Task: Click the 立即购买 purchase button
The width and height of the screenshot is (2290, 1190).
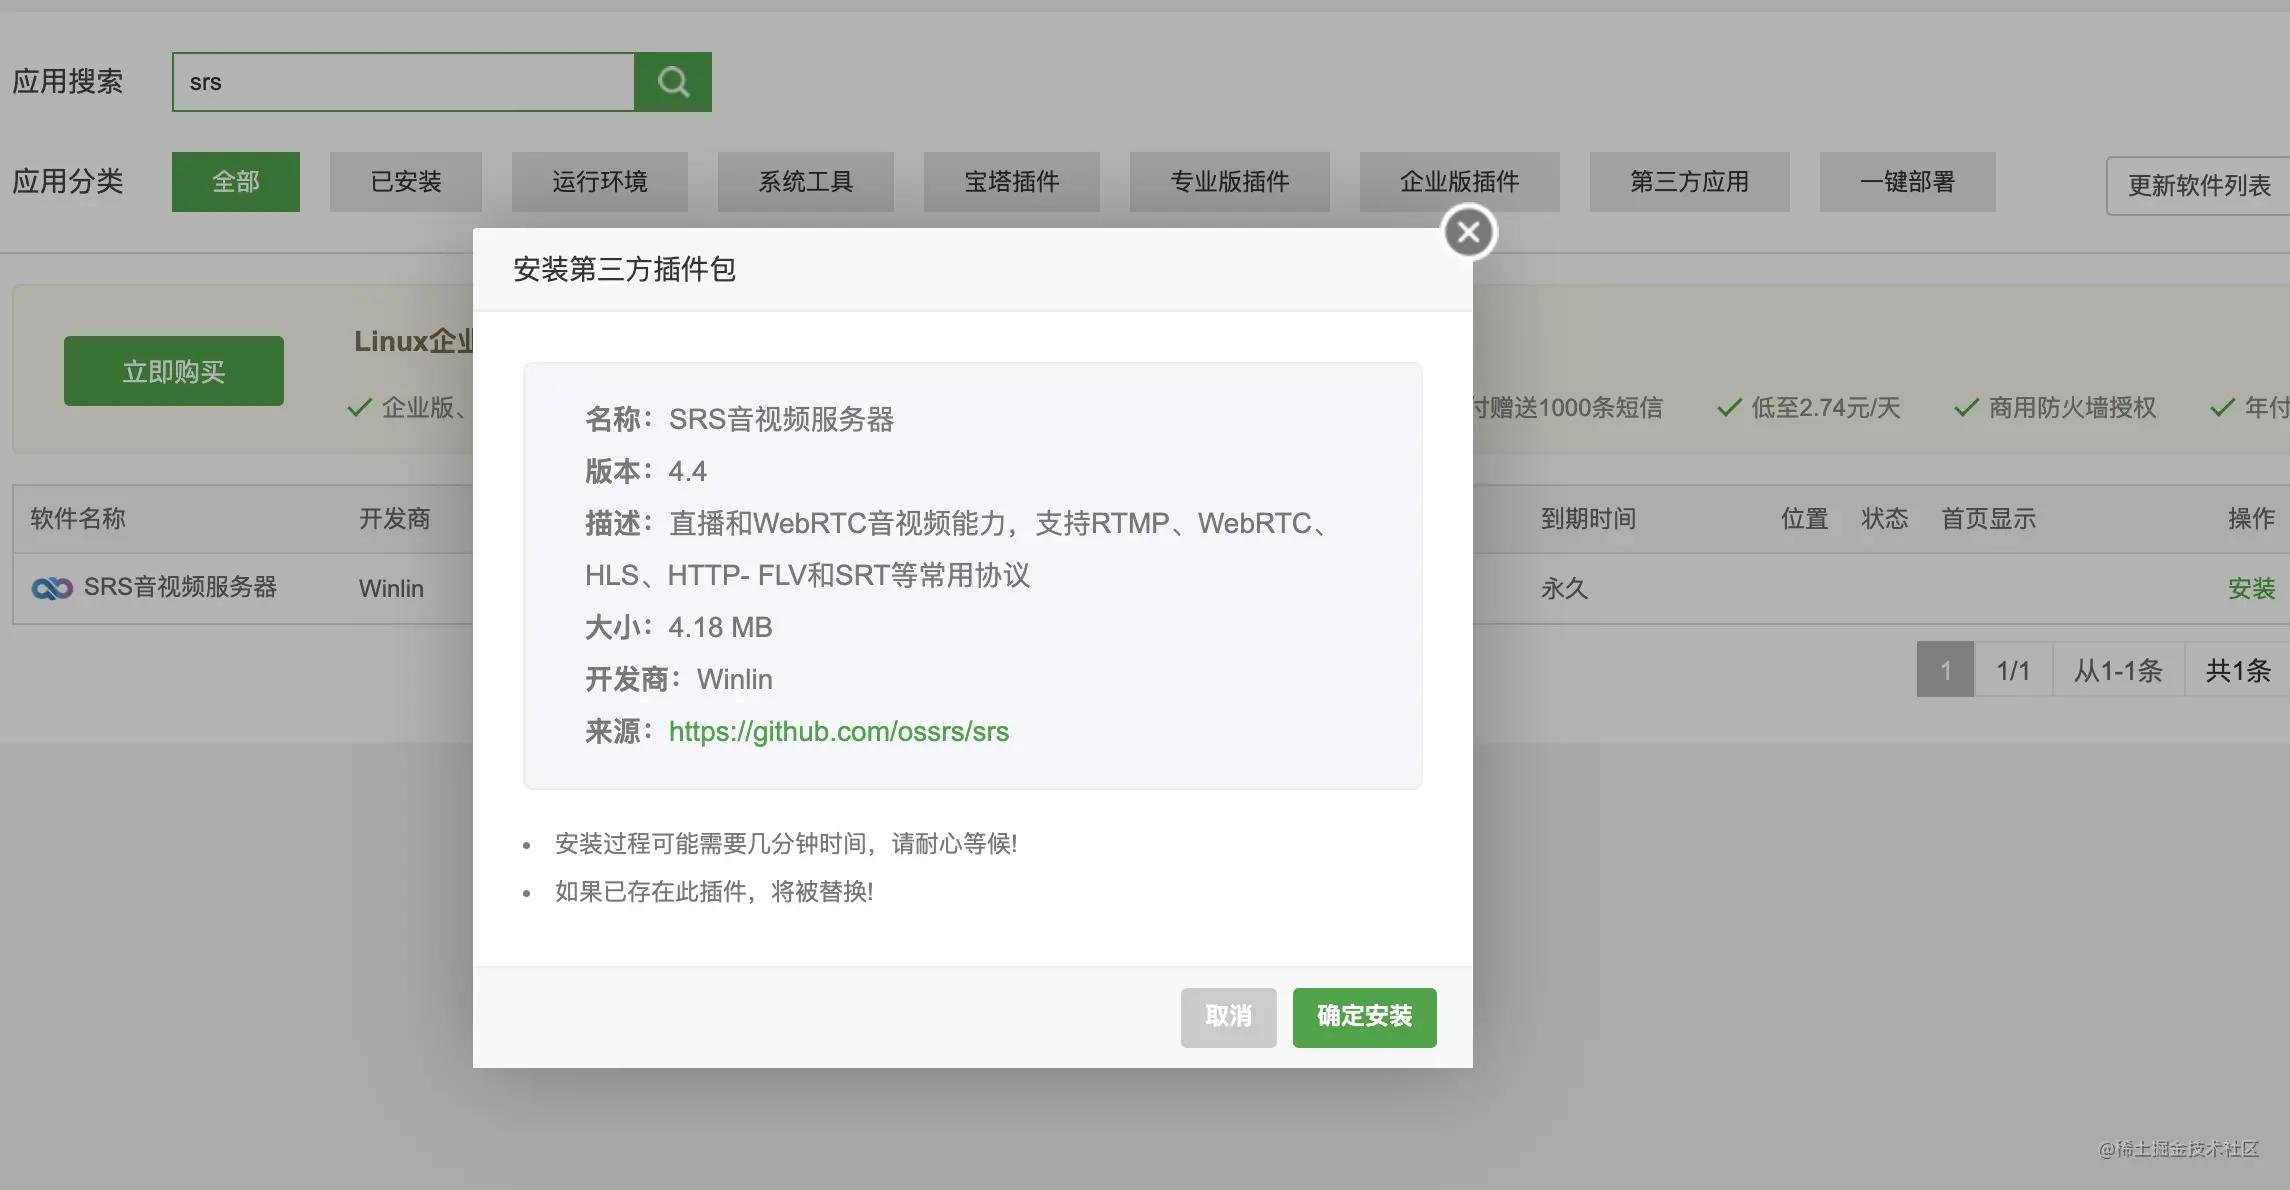Action: tap(173, 370)
